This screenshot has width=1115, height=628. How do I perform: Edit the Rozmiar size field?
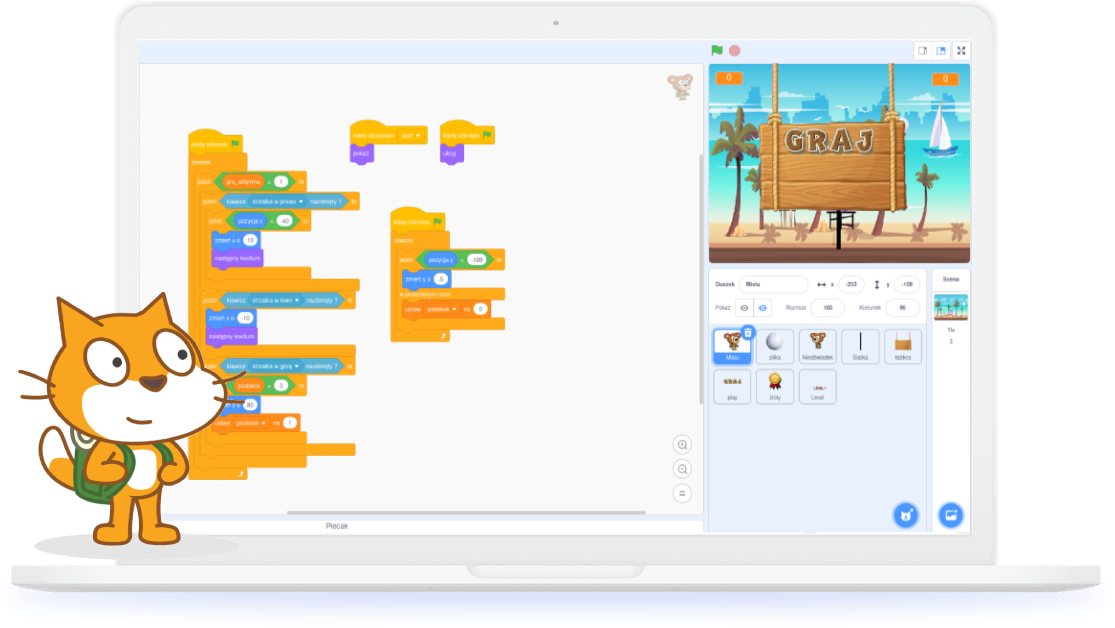tap(828, 308)
